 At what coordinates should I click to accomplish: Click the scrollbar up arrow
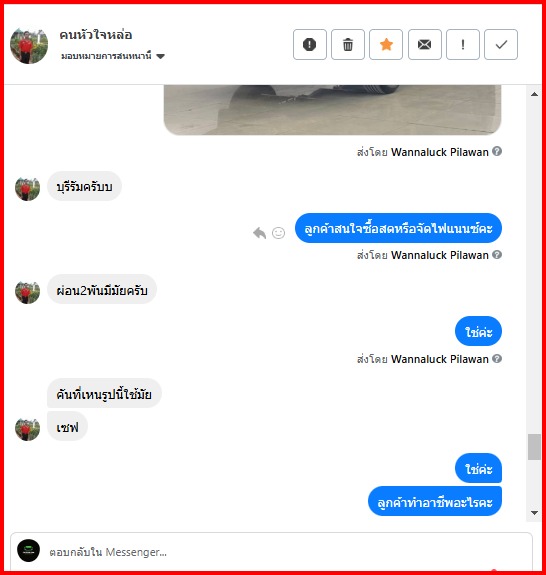coord(534,94)
